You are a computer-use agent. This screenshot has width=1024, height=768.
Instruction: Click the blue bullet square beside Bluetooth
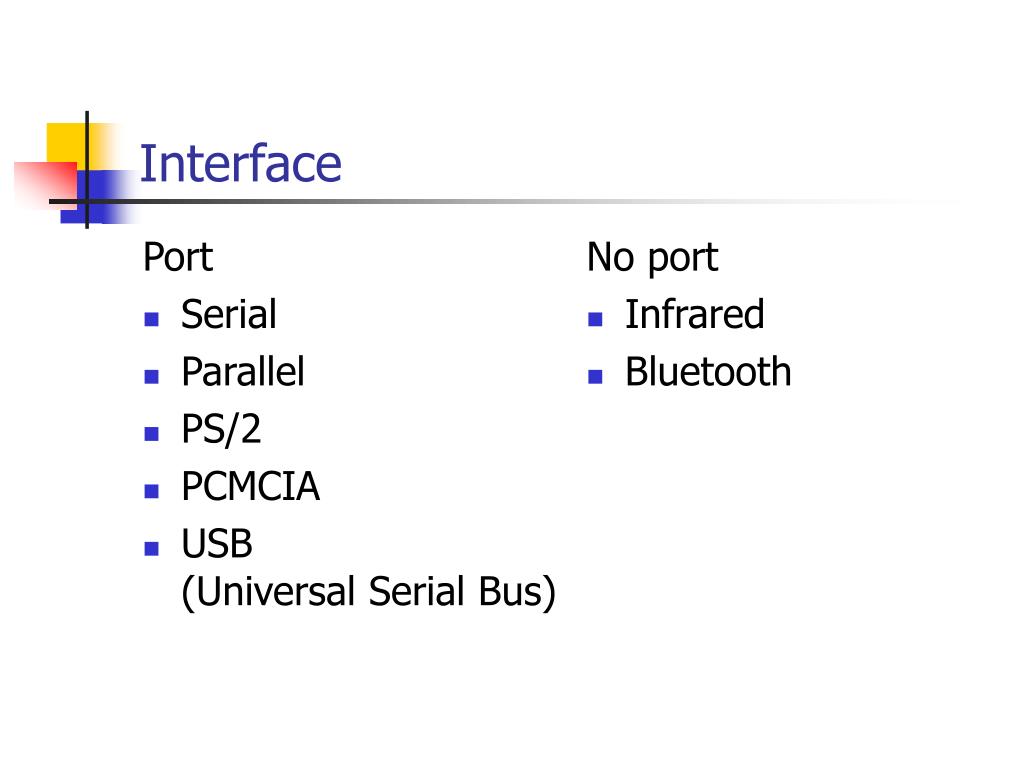[595, 376]
